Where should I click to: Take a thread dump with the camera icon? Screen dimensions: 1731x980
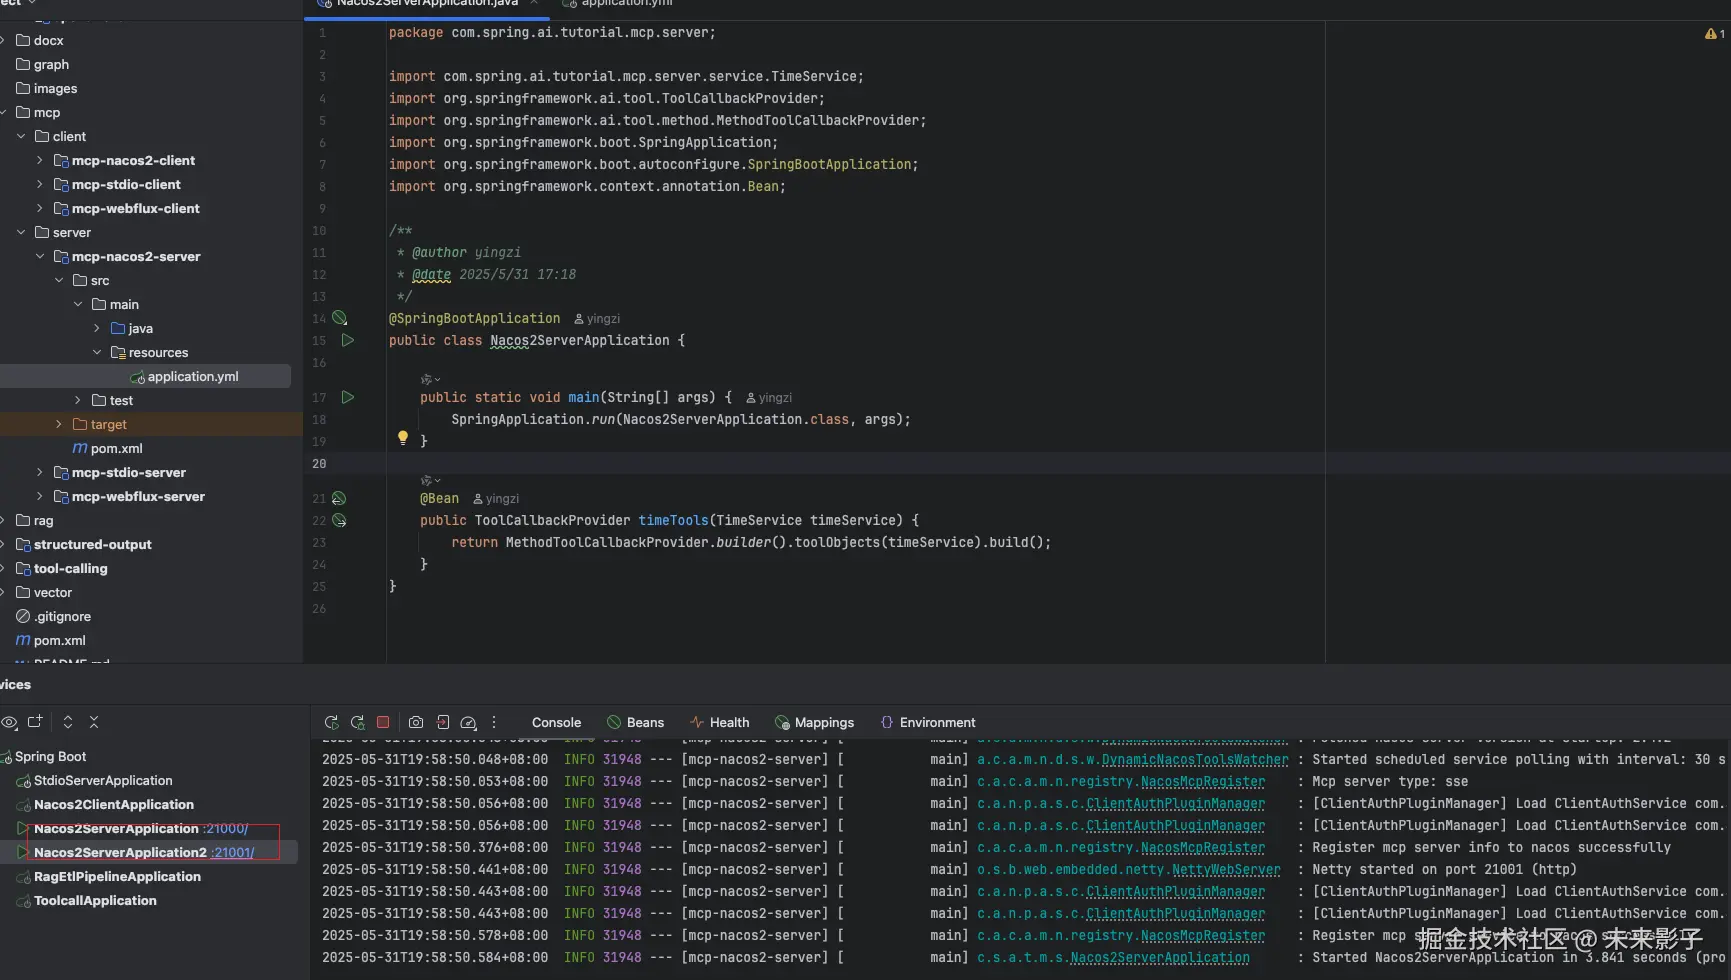click(x=416, y=722)
